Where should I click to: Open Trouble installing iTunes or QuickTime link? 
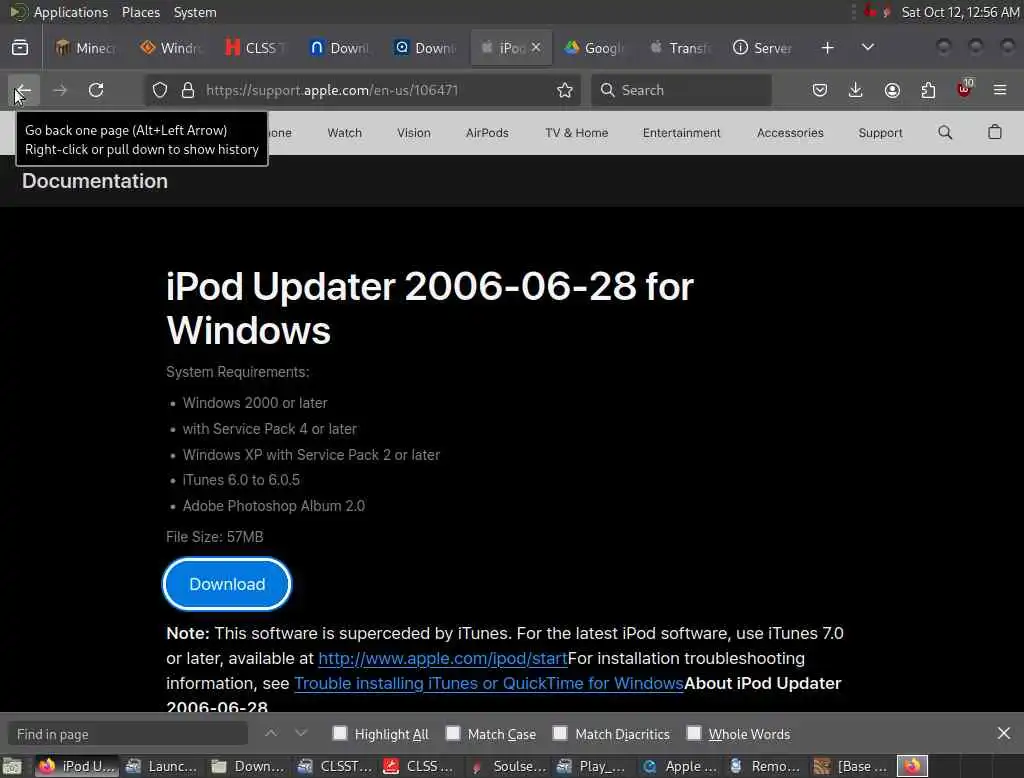(x=488, y=683)
